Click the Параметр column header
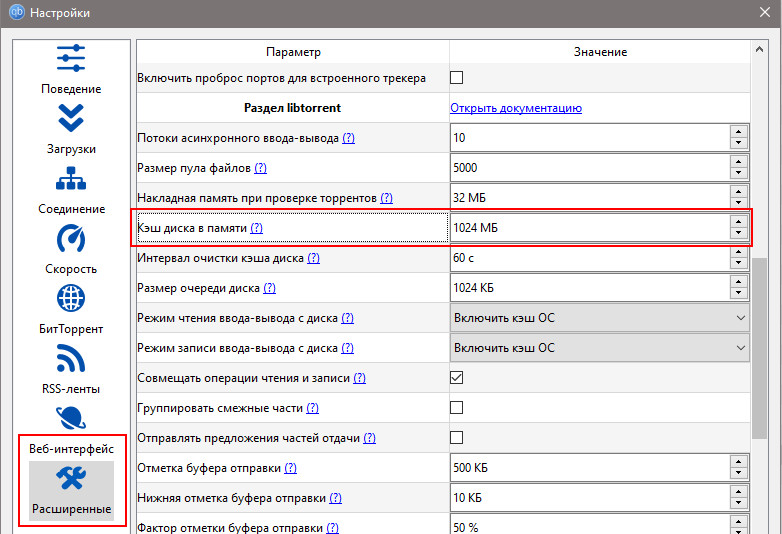This screenshot has height=534, width=782. tap(293, 51)
